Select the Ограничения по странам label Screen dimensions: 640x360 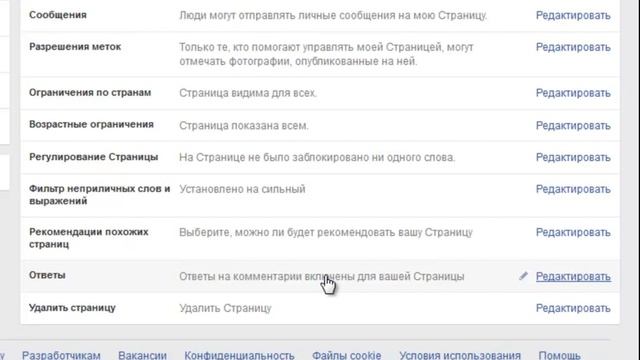[90, 93]
